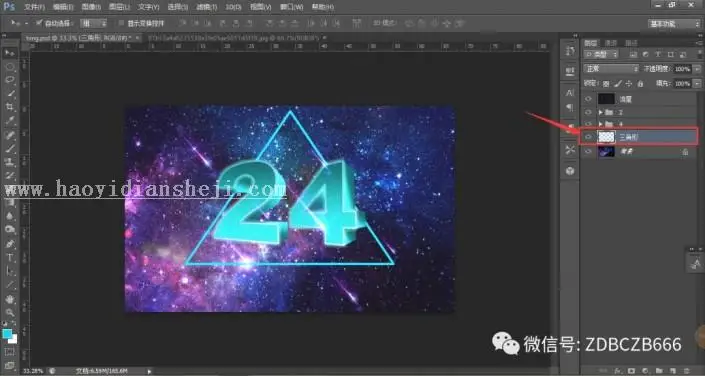Image resolution: width=705 pixels, height=376 pixels.
Task: Open the 3D panel cube icon
Action: tap(570, 171)
